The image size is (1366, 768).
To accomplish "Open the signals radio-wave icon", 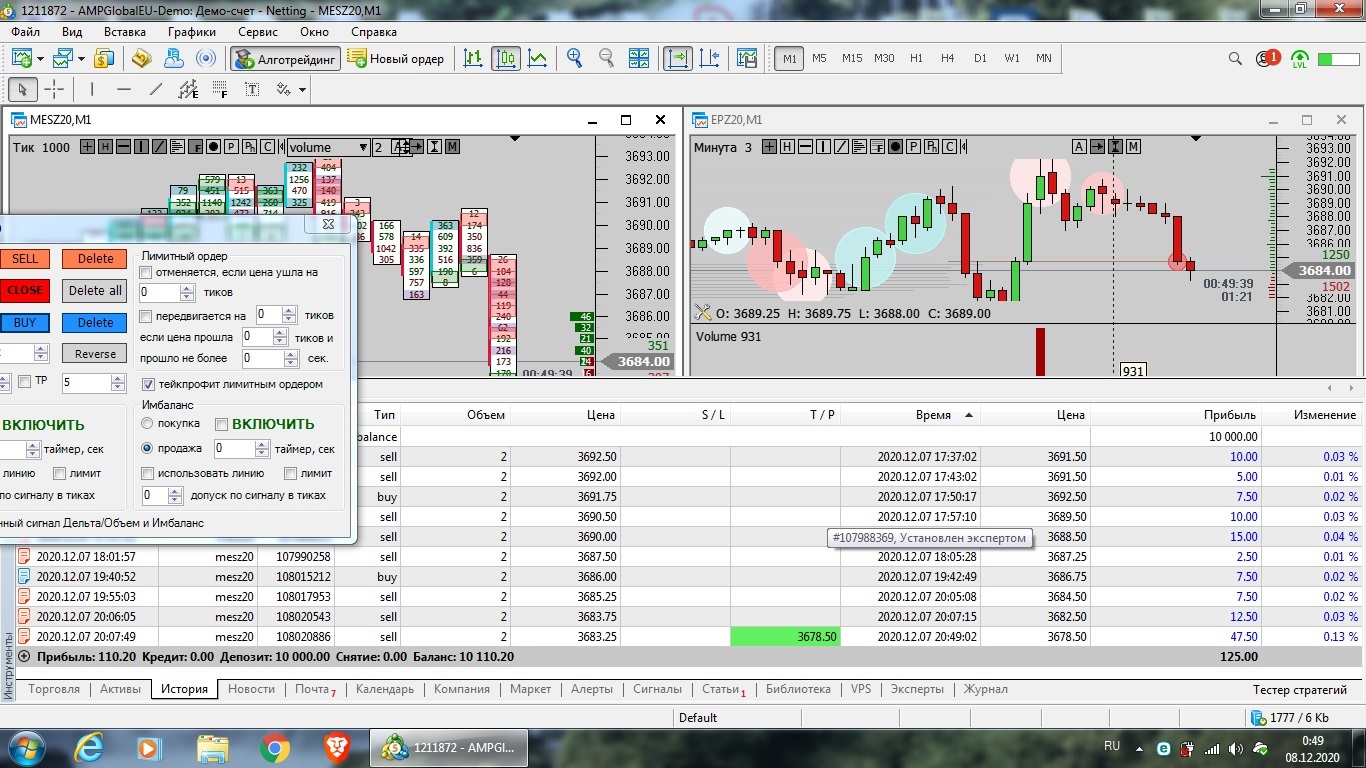I will click(x=205, y=59).
